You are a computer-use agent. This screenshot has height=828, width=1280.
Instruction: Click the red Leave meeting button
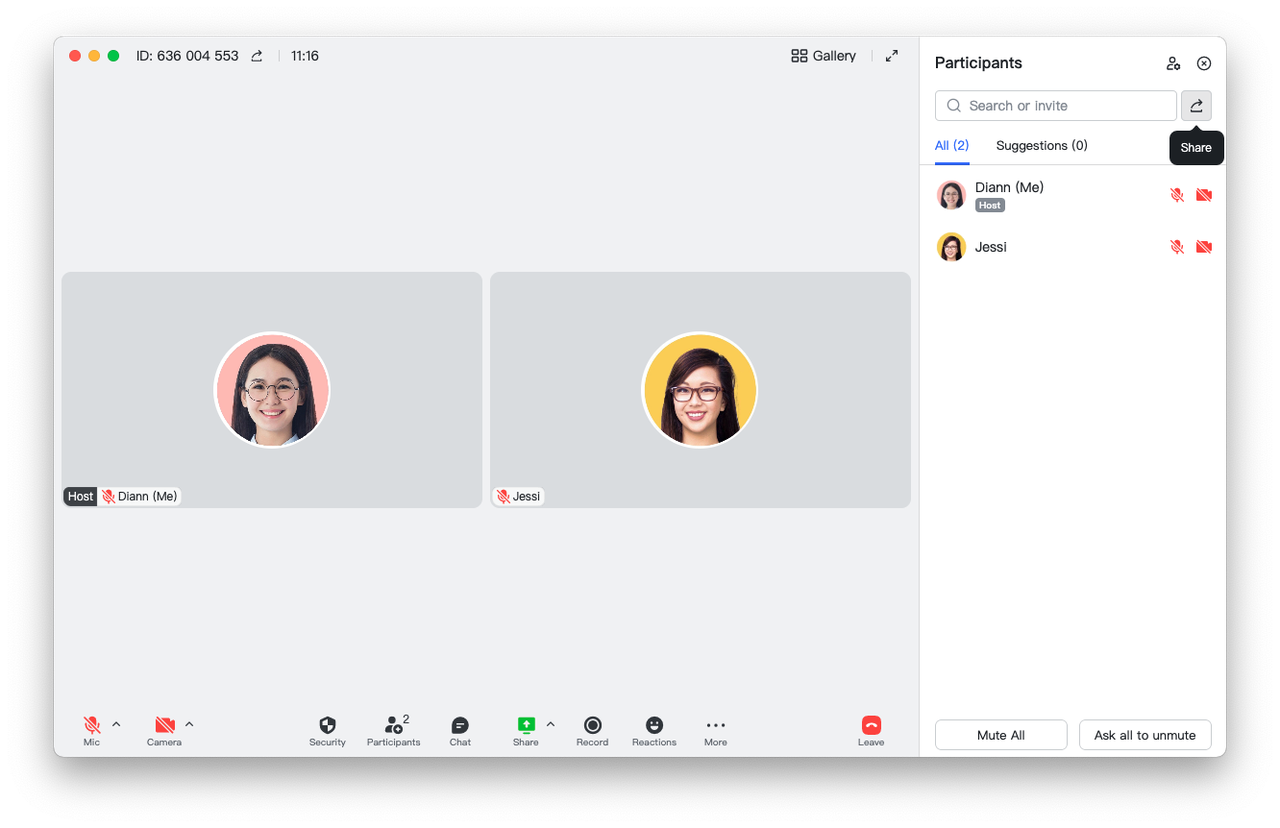(x=871, y=730)
